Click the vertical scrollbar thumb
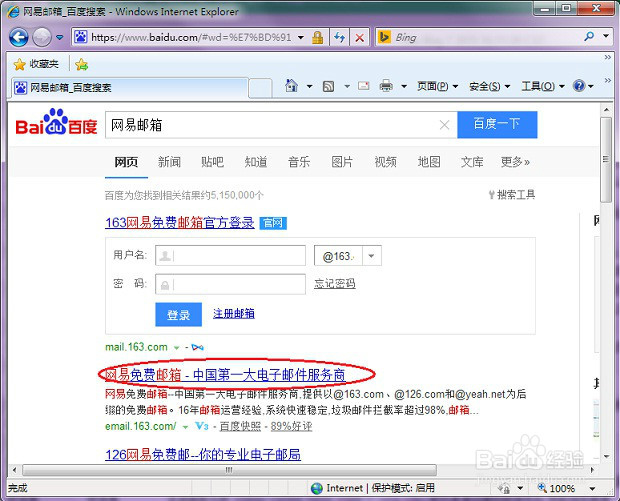Screen dimensions: 620x501 (606, 160)
